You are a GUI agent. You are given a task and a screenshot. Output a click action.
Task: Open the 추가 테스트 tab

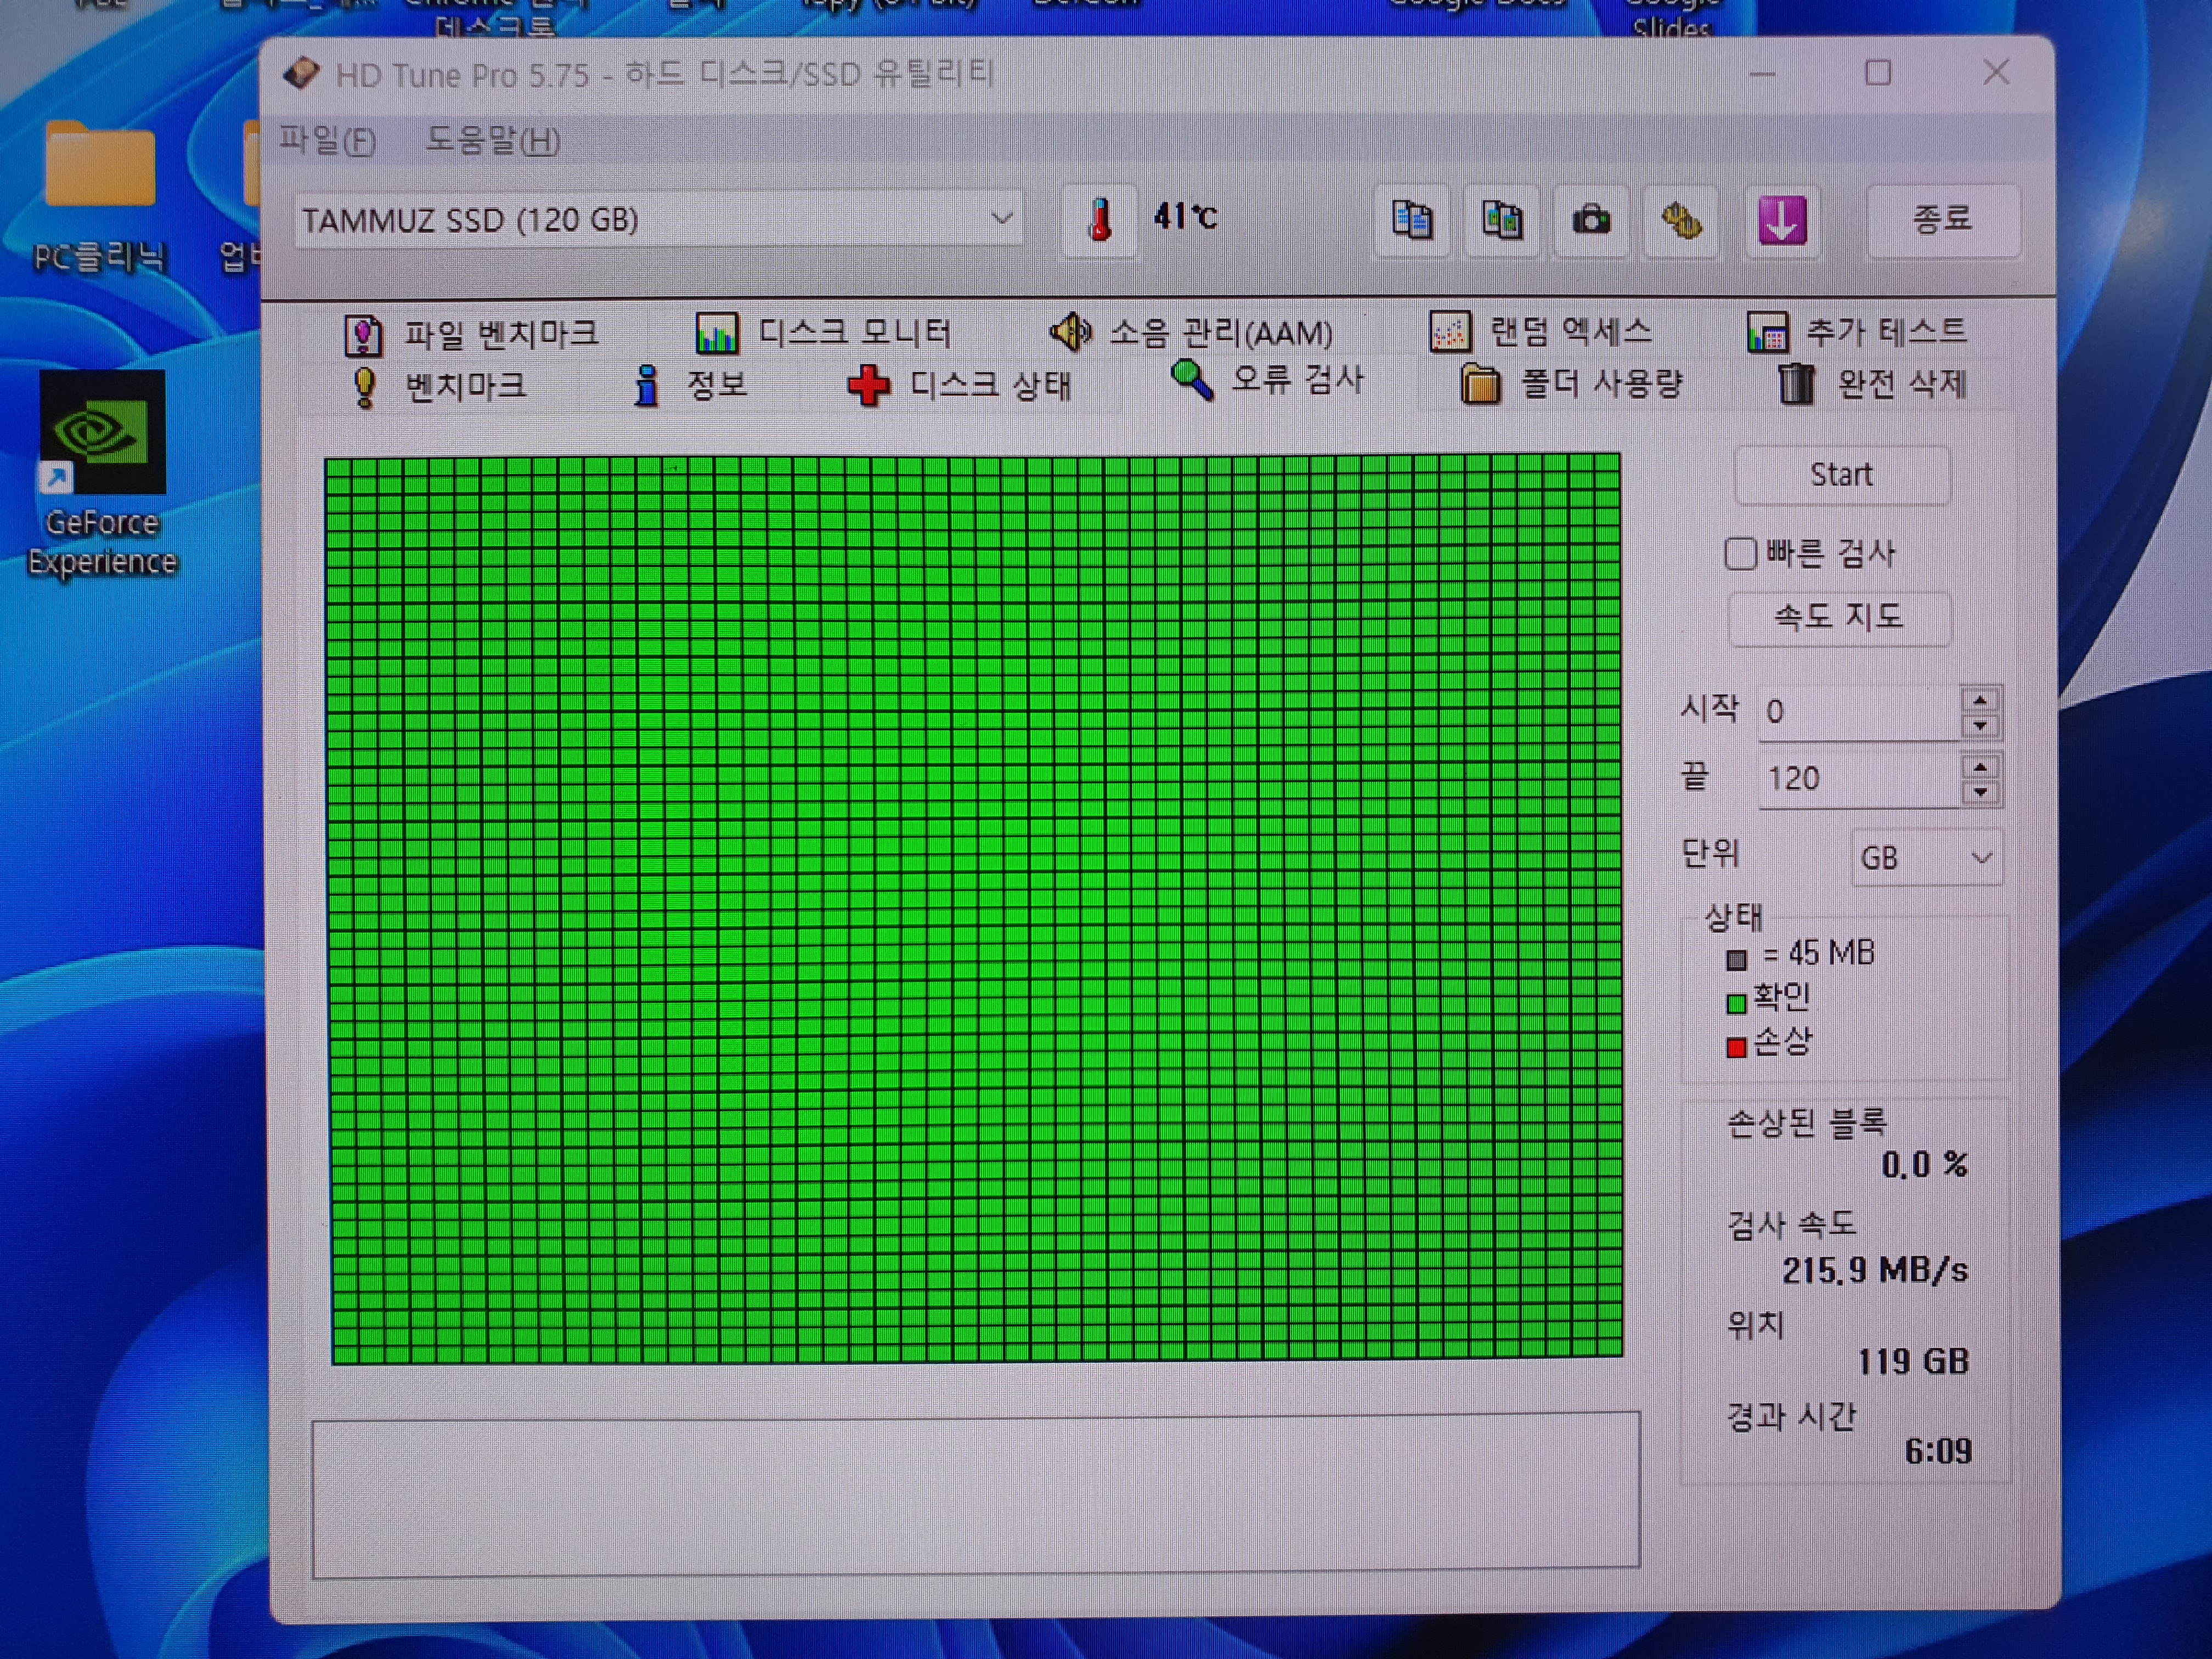[x=1856, y=331]
